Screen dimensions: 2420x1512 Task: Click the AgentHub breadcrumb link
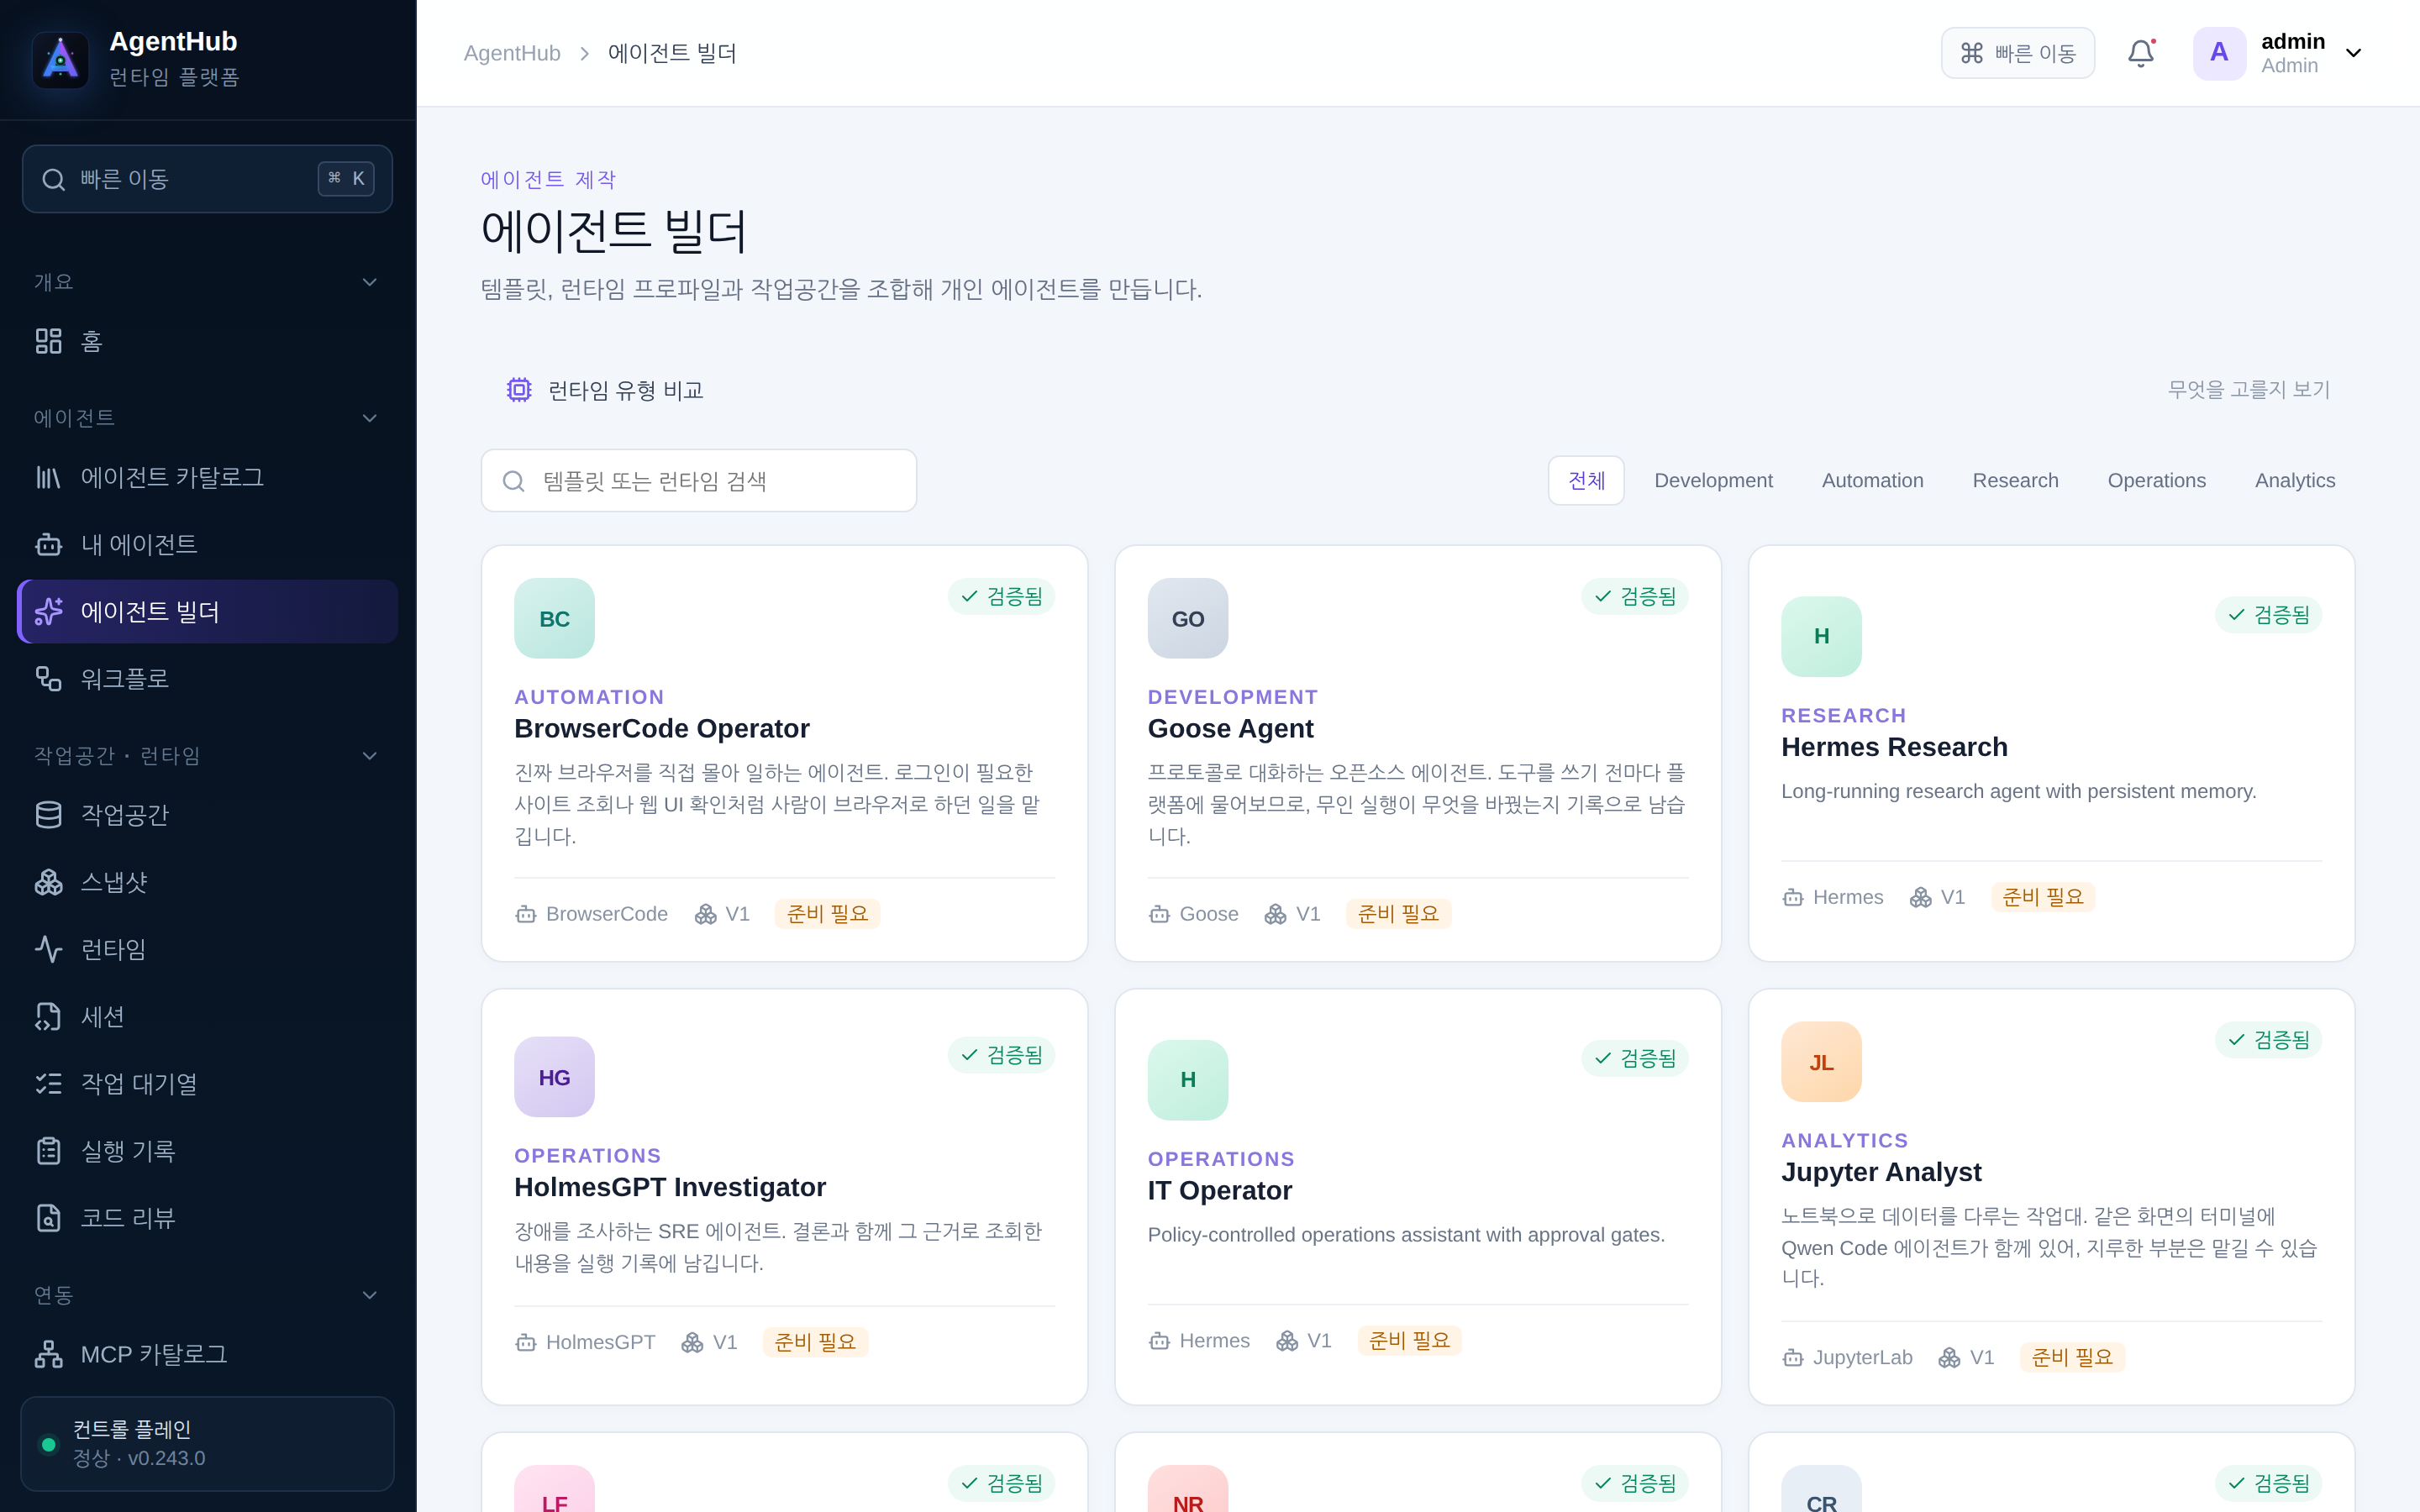(512, 53)
